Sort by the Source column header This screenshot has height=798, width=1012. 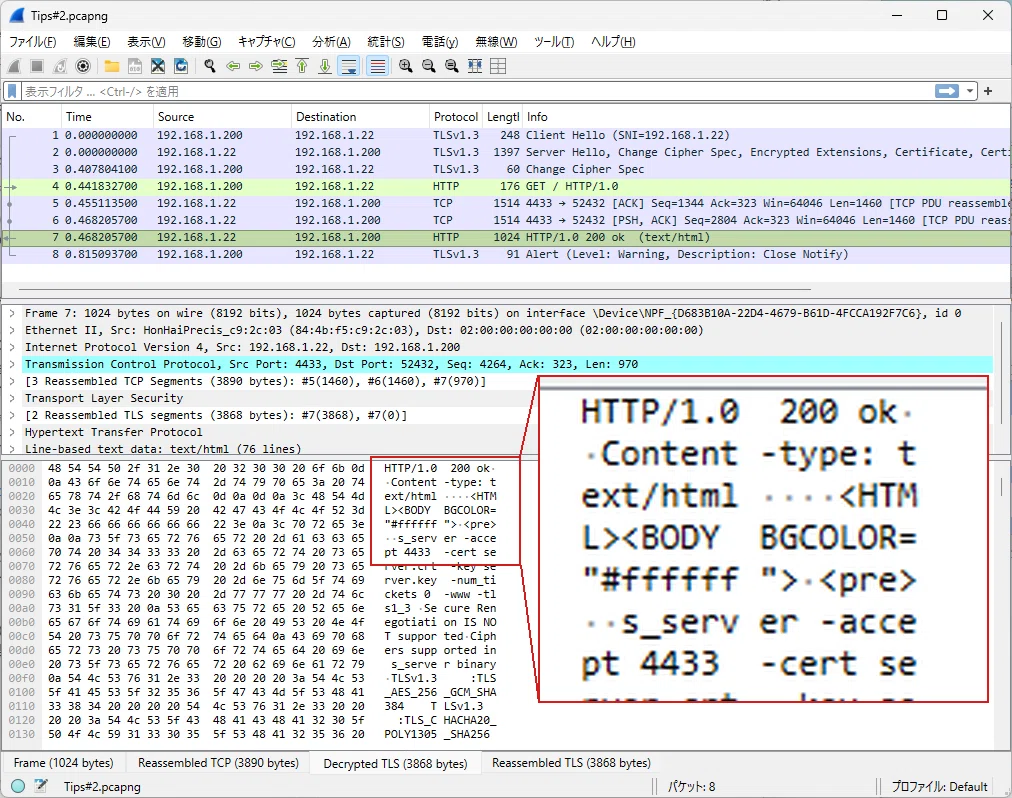(222, 117)
